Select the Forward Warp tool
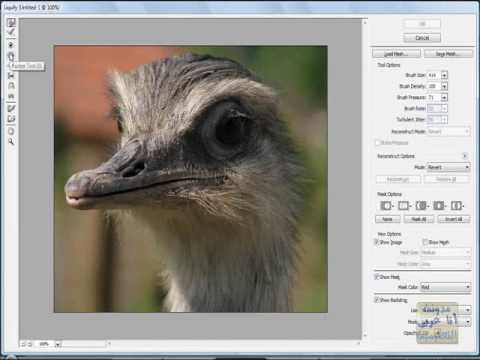 pos(11,22)
